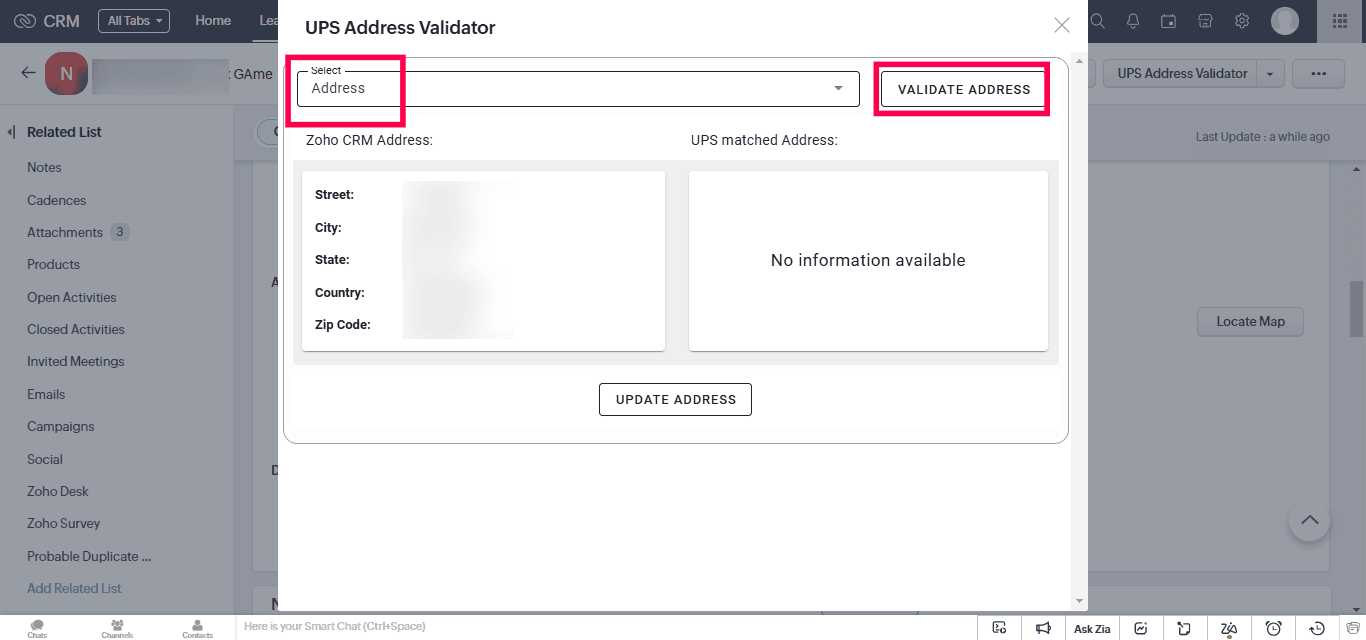
Task: Open the apps grid launcher
Action: click(x=1340, y=21)
